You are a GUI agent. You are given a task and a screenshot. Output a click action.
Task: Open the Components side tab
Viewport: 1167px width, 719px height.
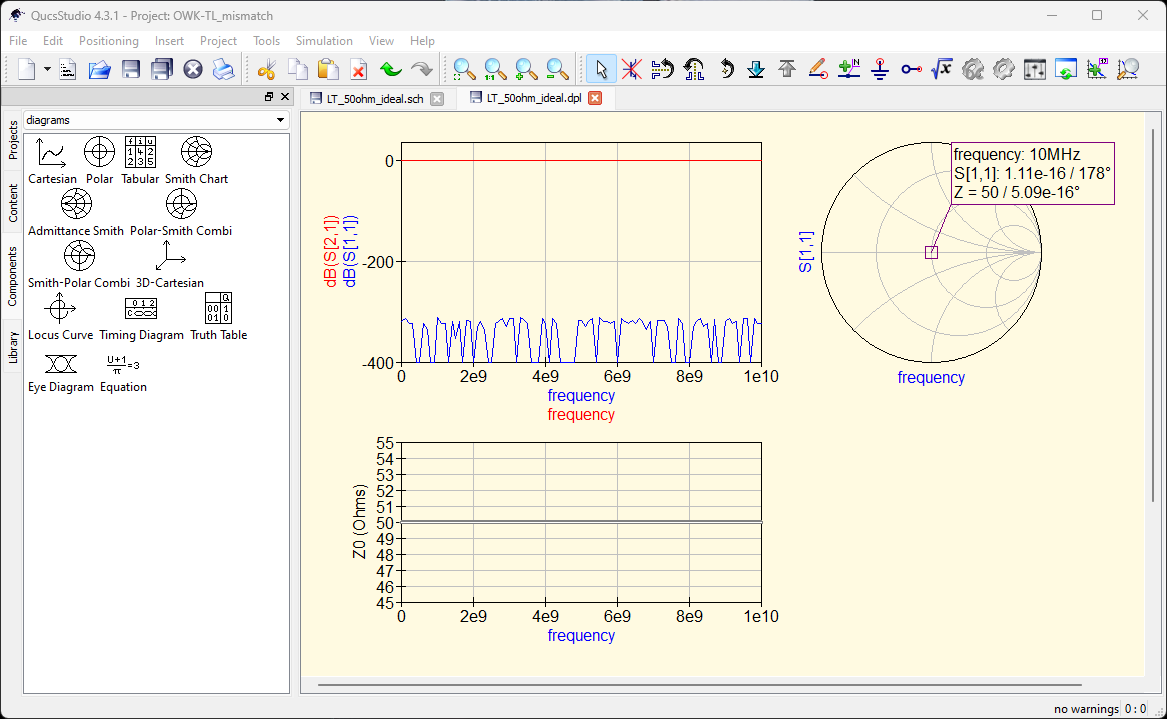(13, 276)
